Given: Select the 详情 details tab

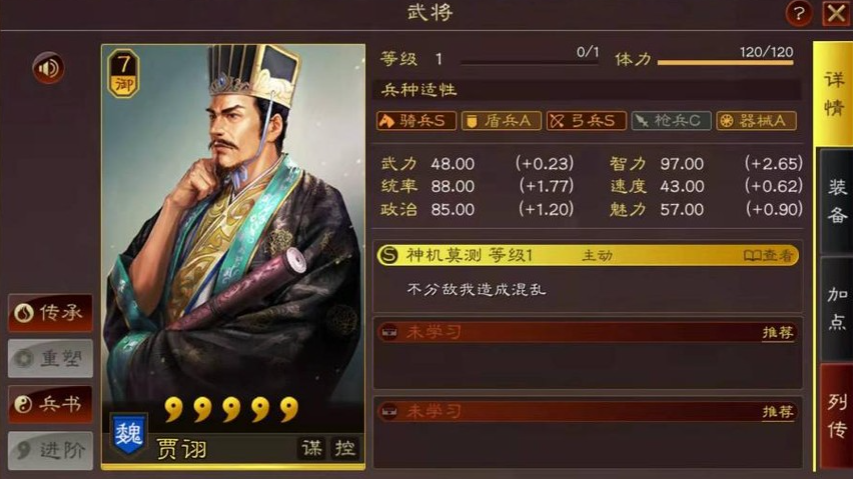Looking at the screenshot, I should pos(833,94).
